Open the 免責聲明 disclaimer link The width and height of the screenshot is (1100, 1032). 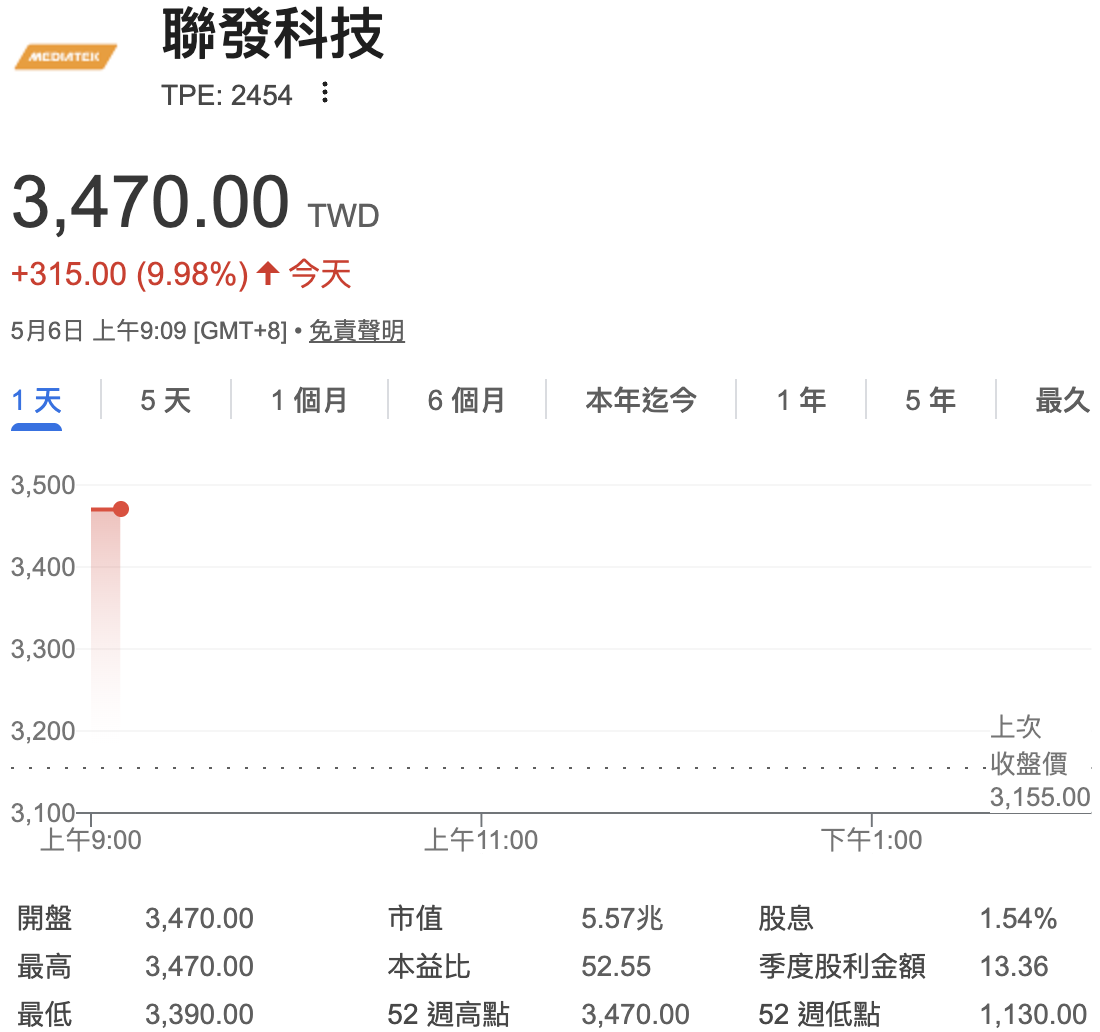point(357,330)
